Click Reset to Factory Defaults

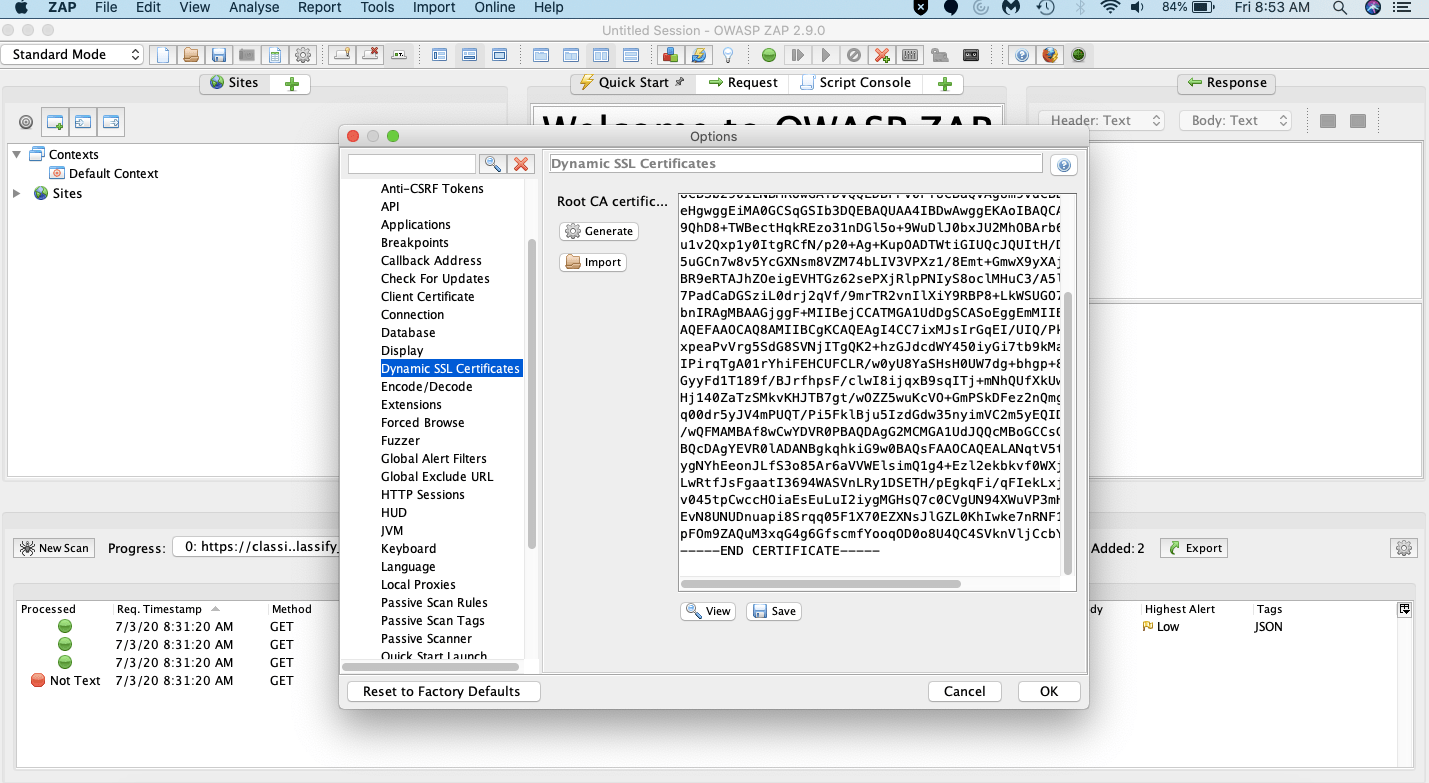(442, 691)
